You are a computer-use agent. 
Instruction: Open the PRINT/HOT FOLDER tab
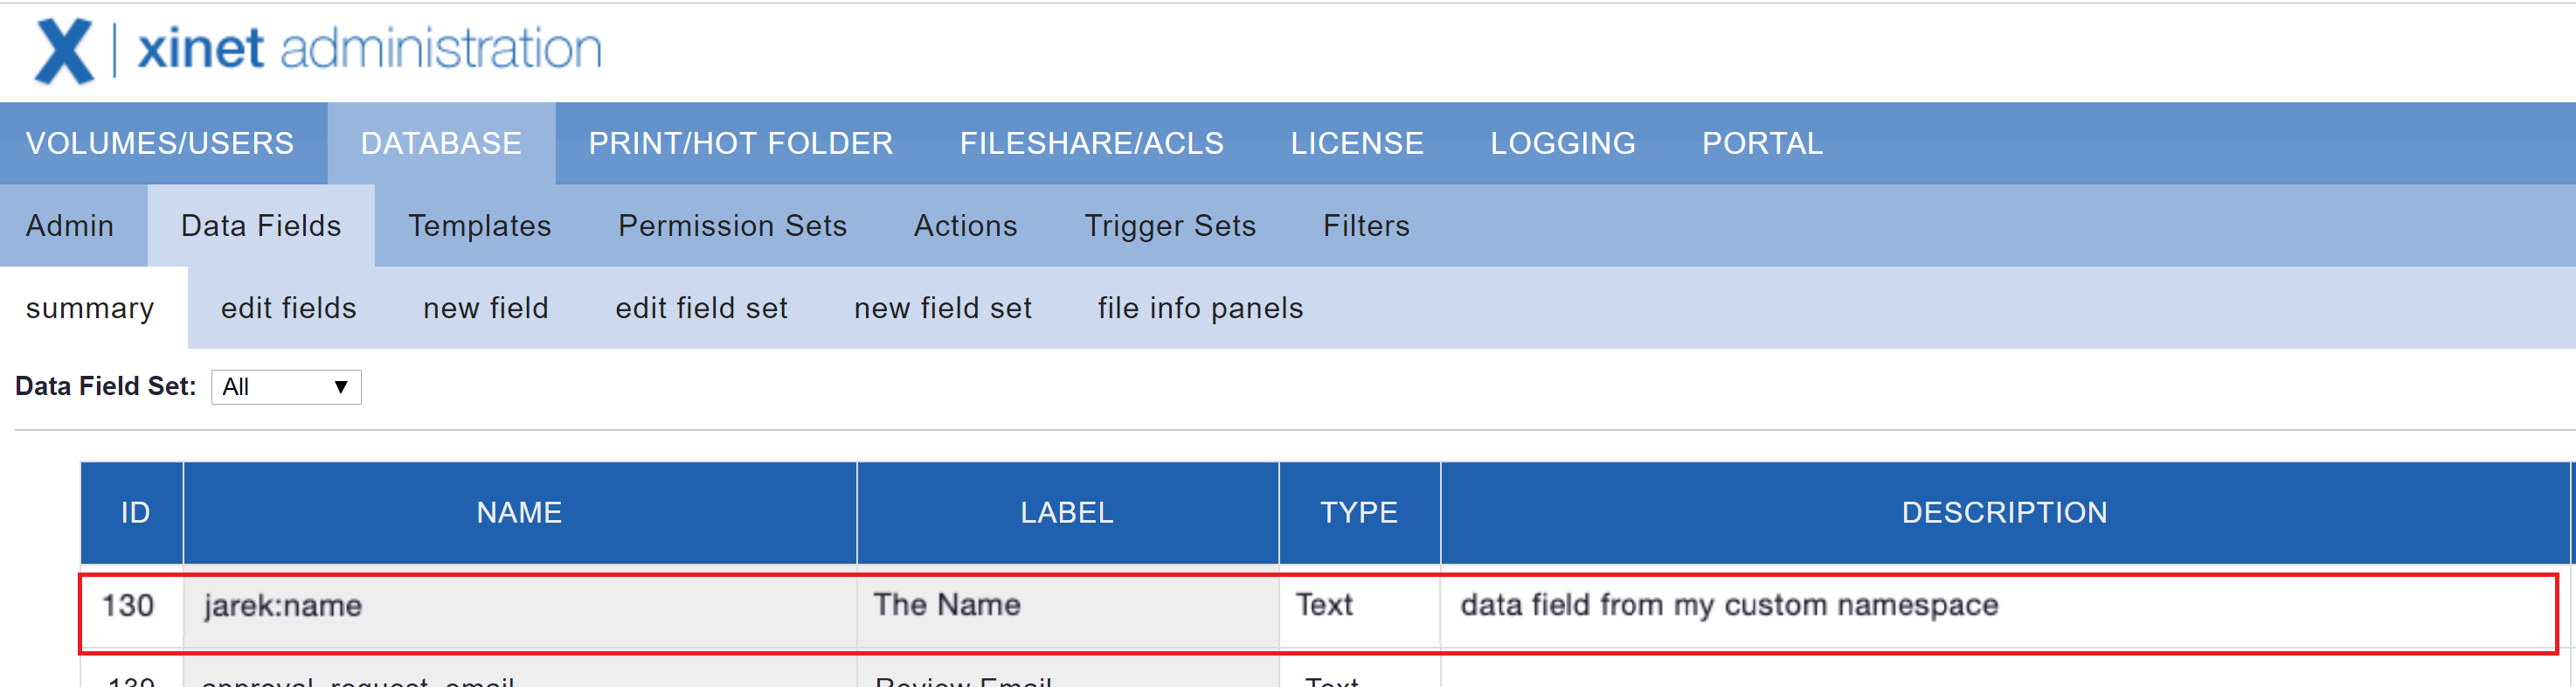740,144
